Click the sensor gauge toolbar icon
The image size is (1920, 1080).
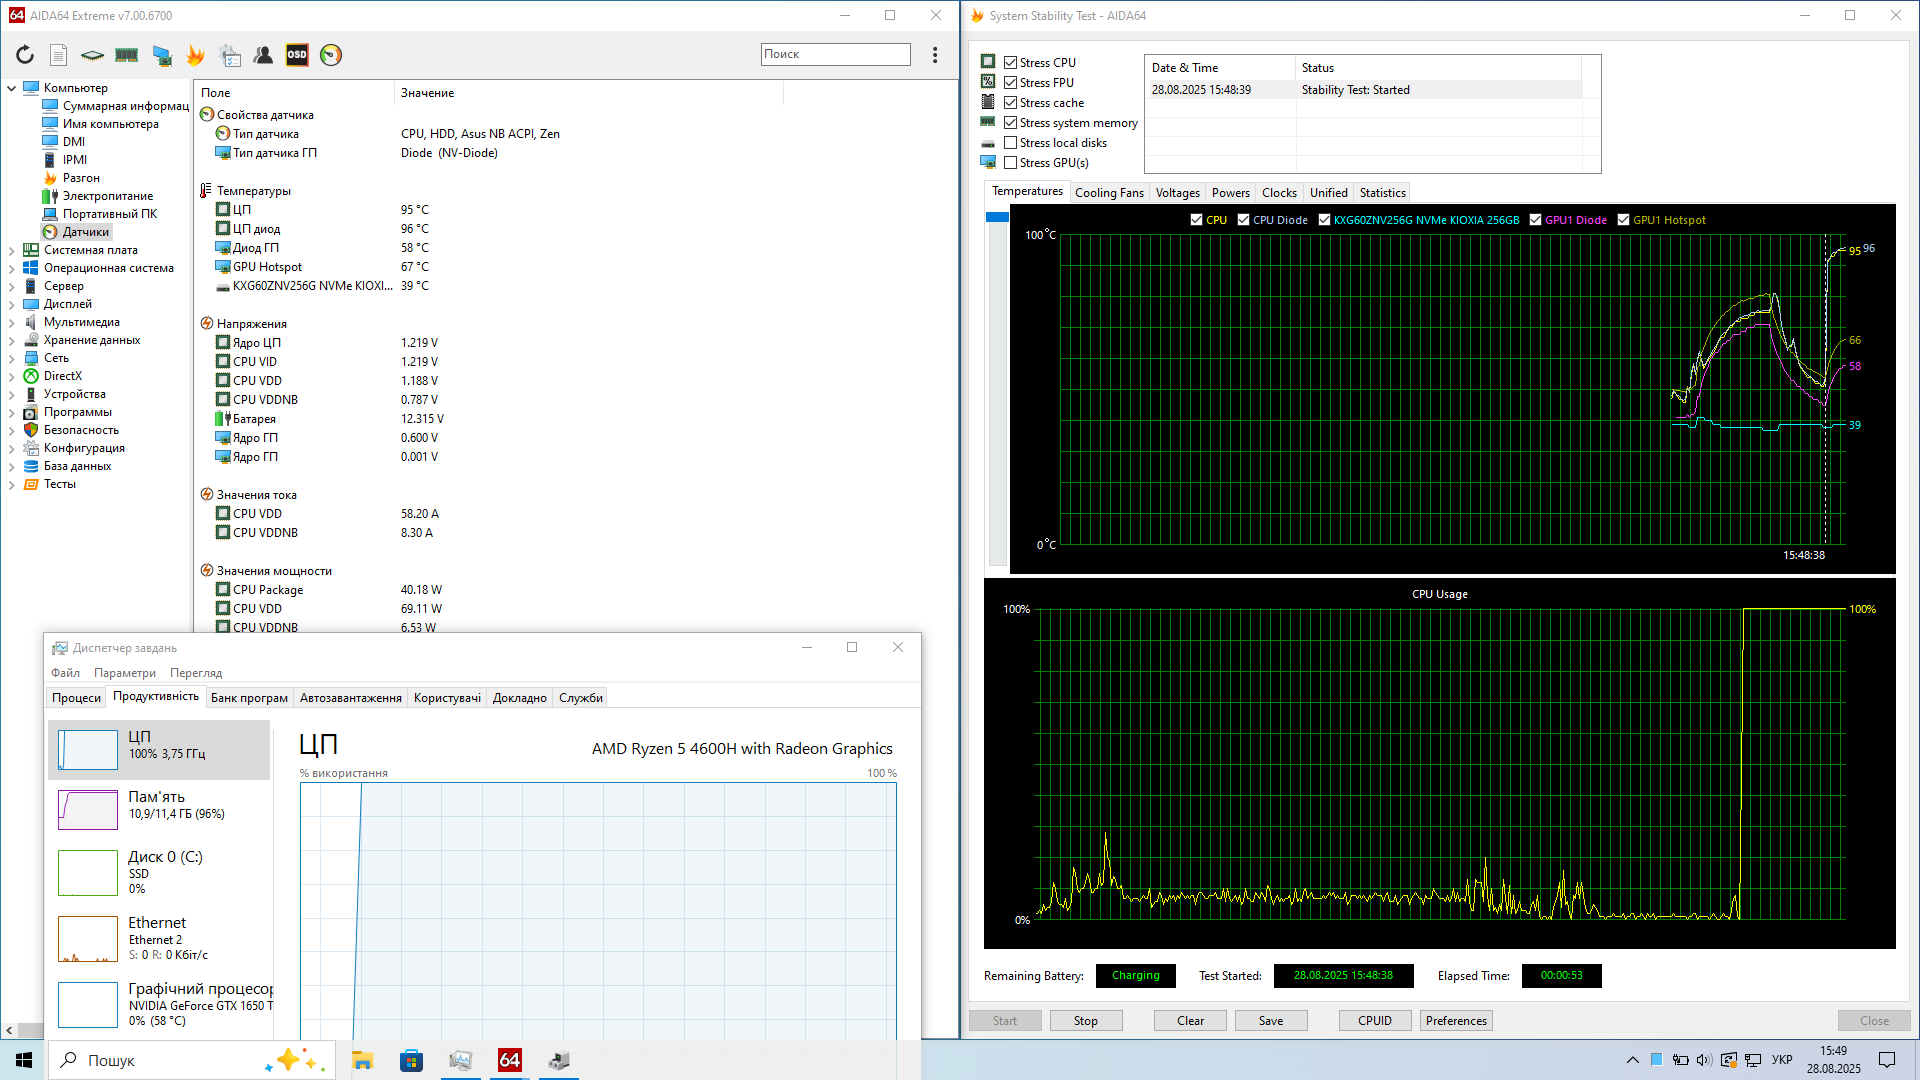click(331, 55)
